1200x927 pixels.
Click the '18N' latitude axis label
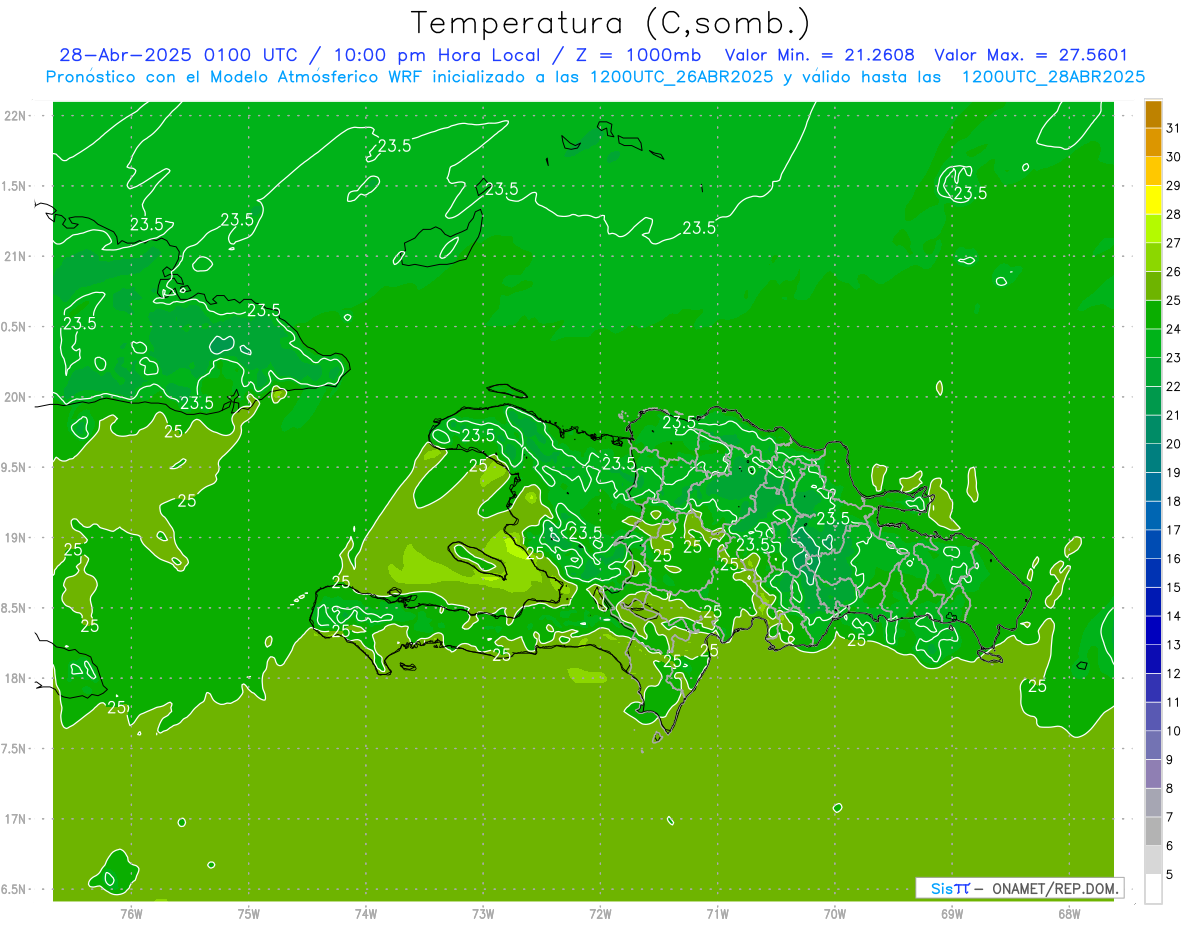click(17, 678)
